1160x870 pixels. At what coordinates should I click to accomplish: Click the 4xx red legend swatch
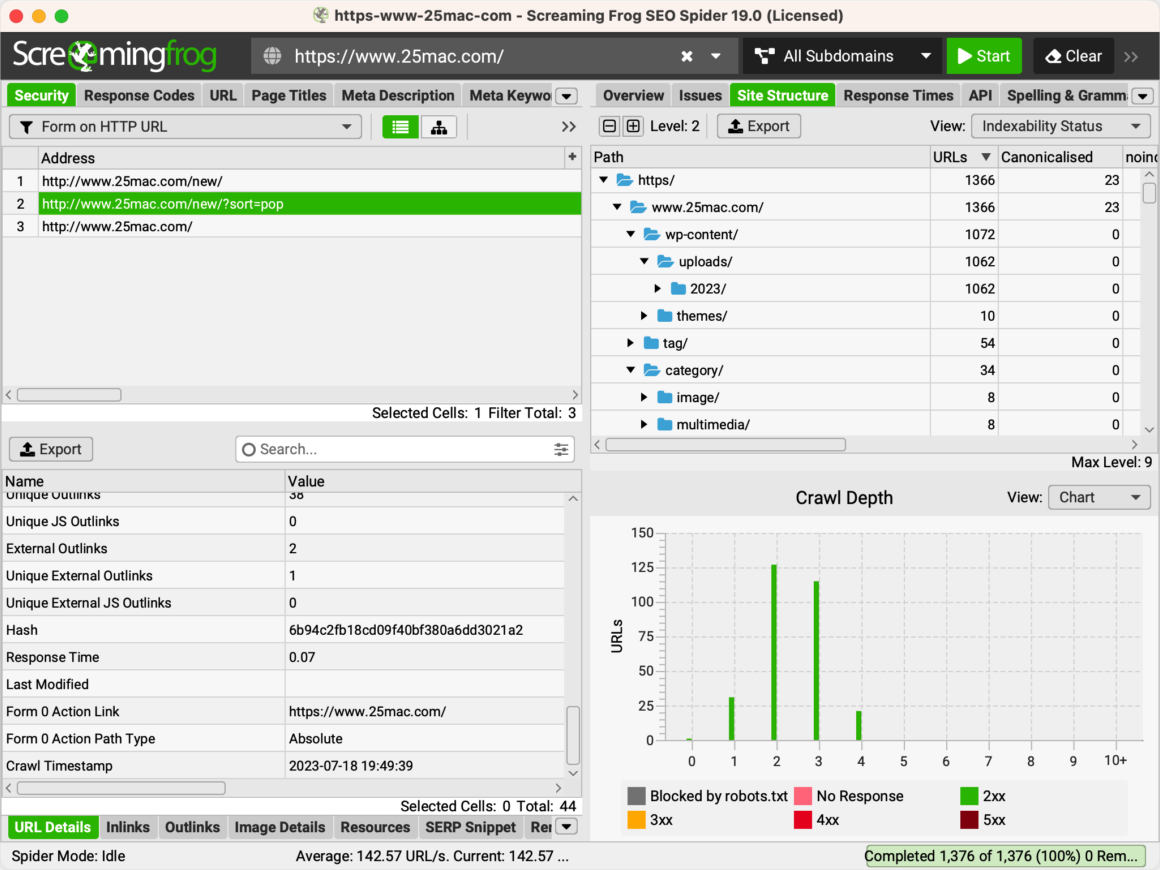coord(803,820)
